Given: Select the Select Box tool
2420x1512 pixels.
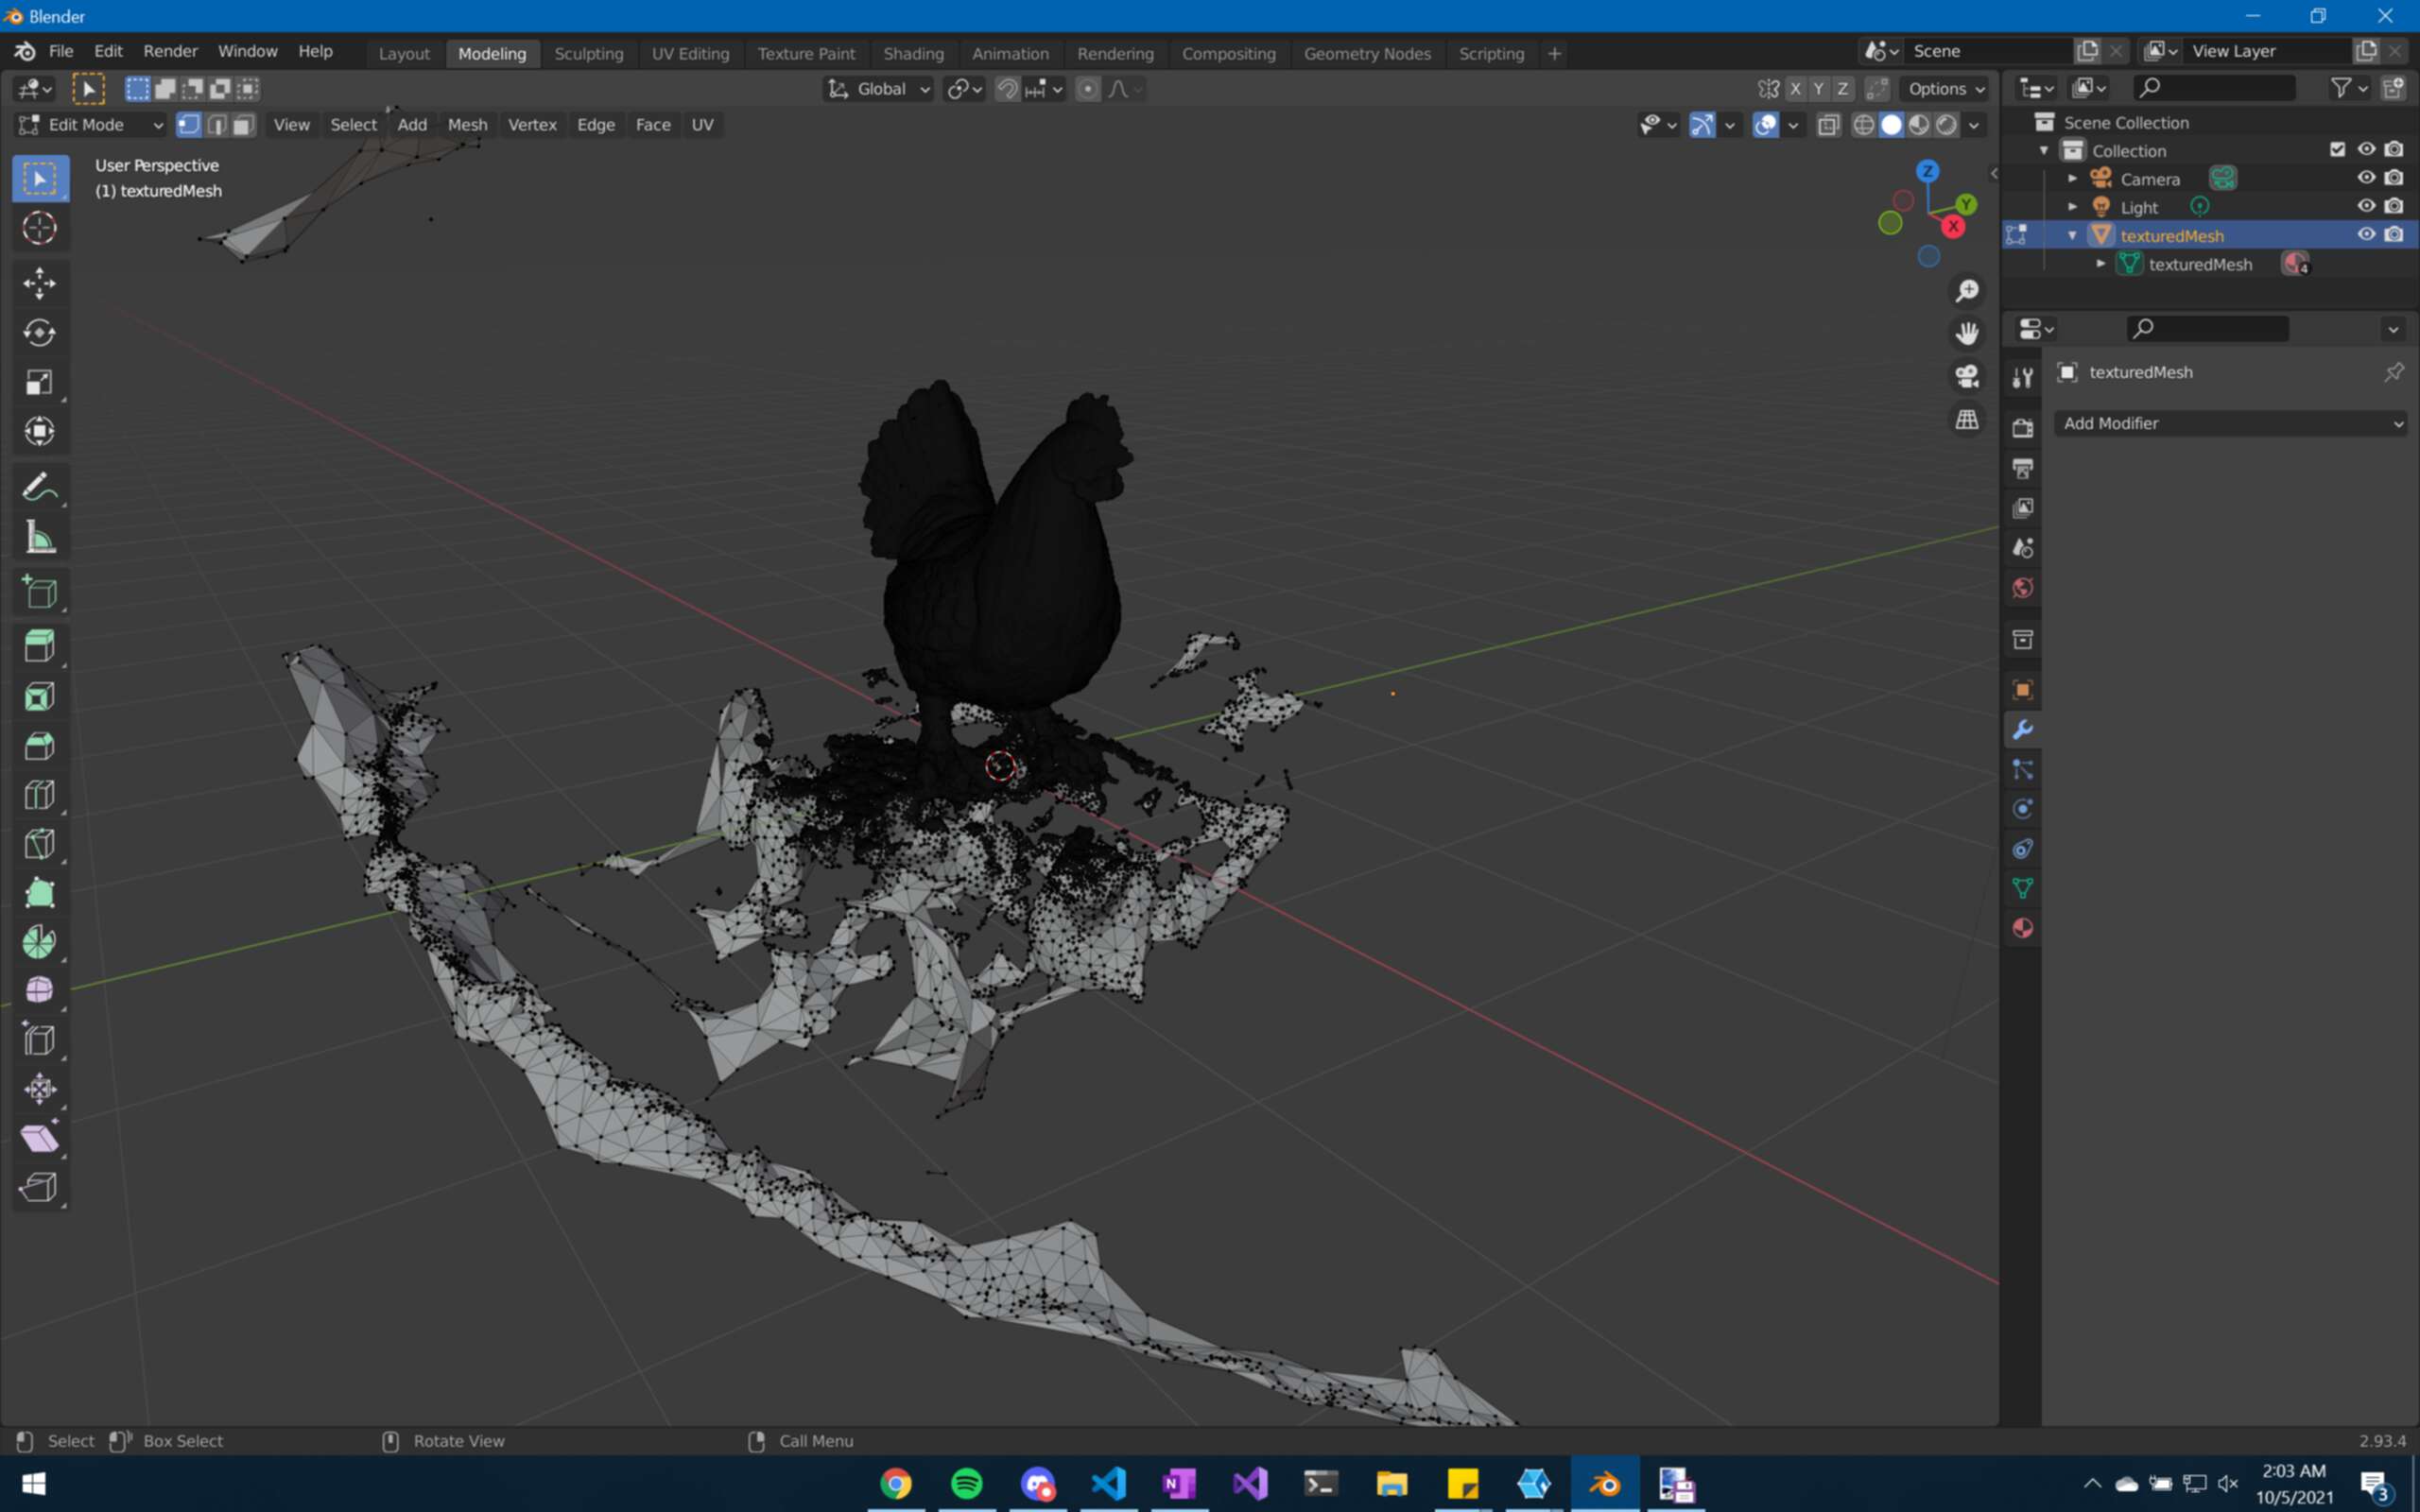Looking at the screenshot, I should click(x=40, y=179).
